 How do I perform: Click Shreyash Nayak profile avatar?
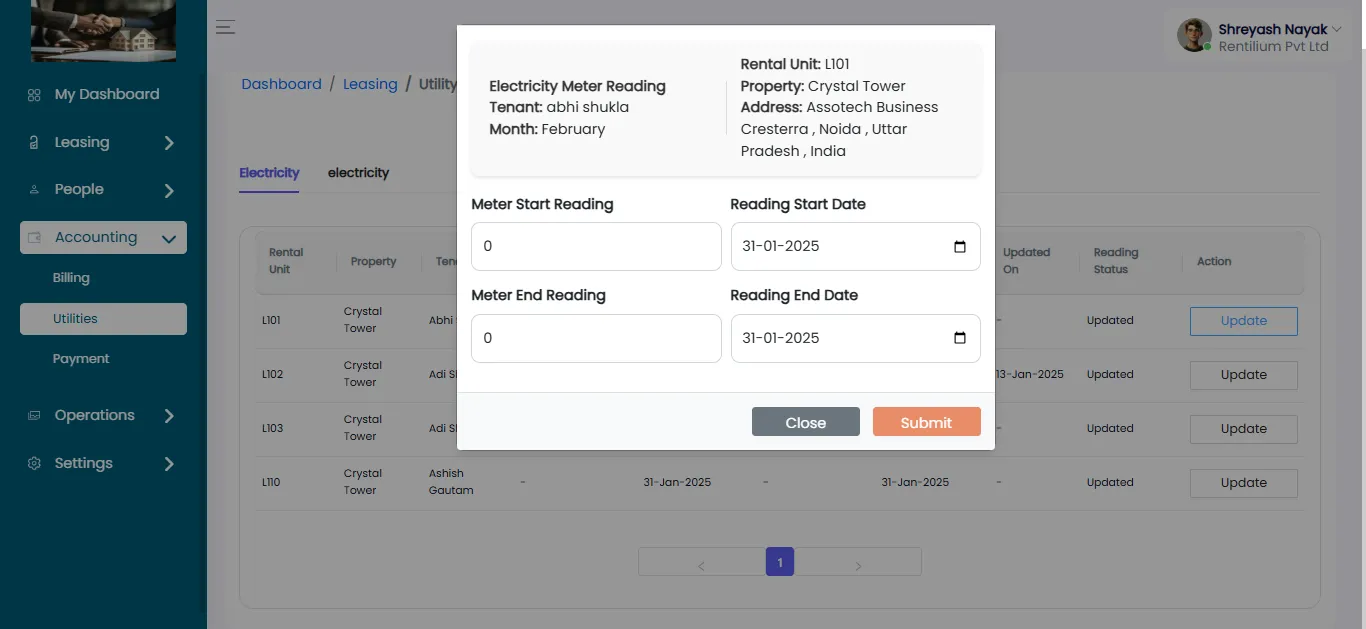coord(1194,36)
